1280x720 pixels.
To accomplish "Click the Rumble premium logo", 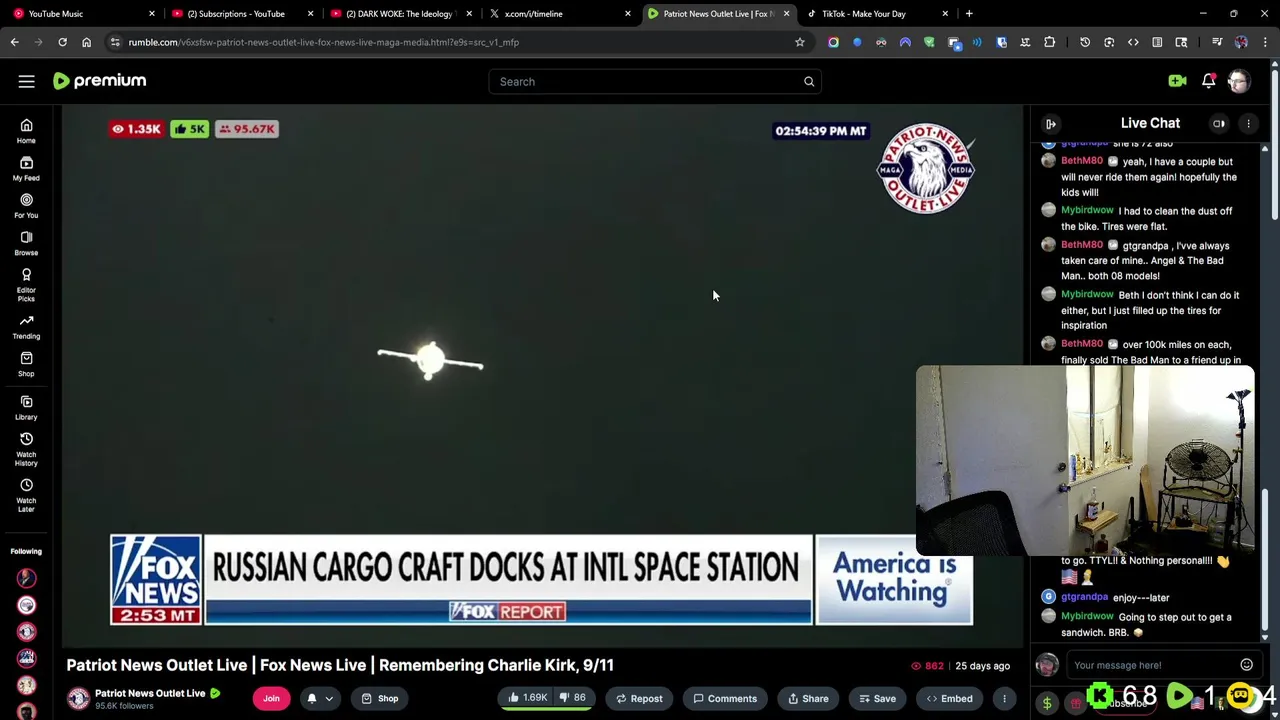I will click(99, 81).
